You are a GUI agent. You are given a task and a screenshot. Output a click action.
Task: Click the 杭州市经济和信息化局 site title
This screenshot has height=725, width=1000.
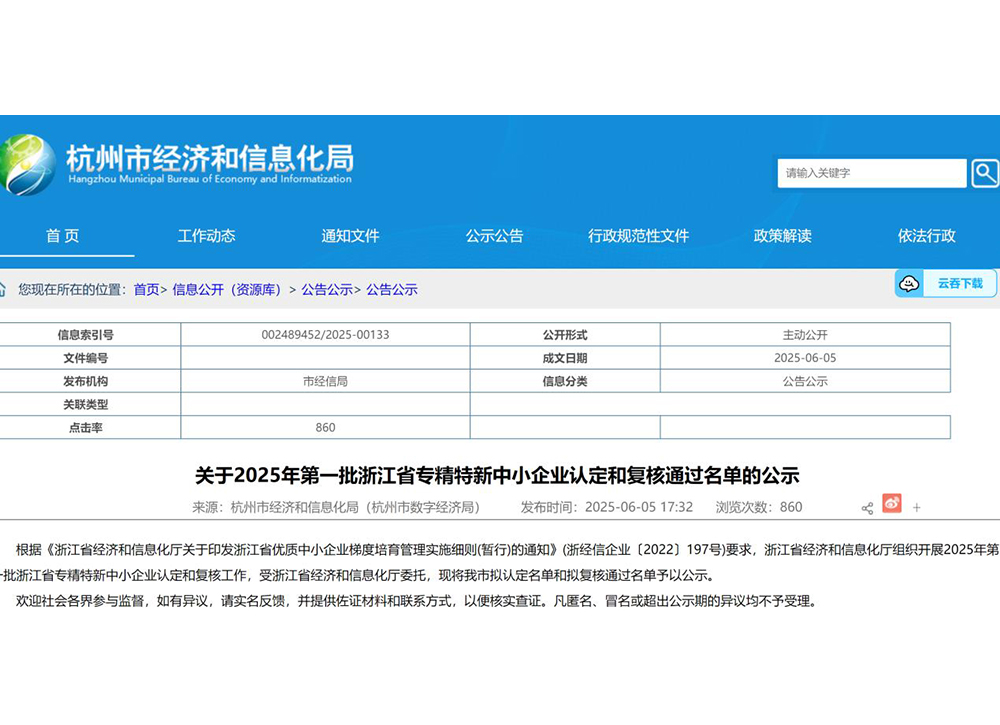[209, 159]
